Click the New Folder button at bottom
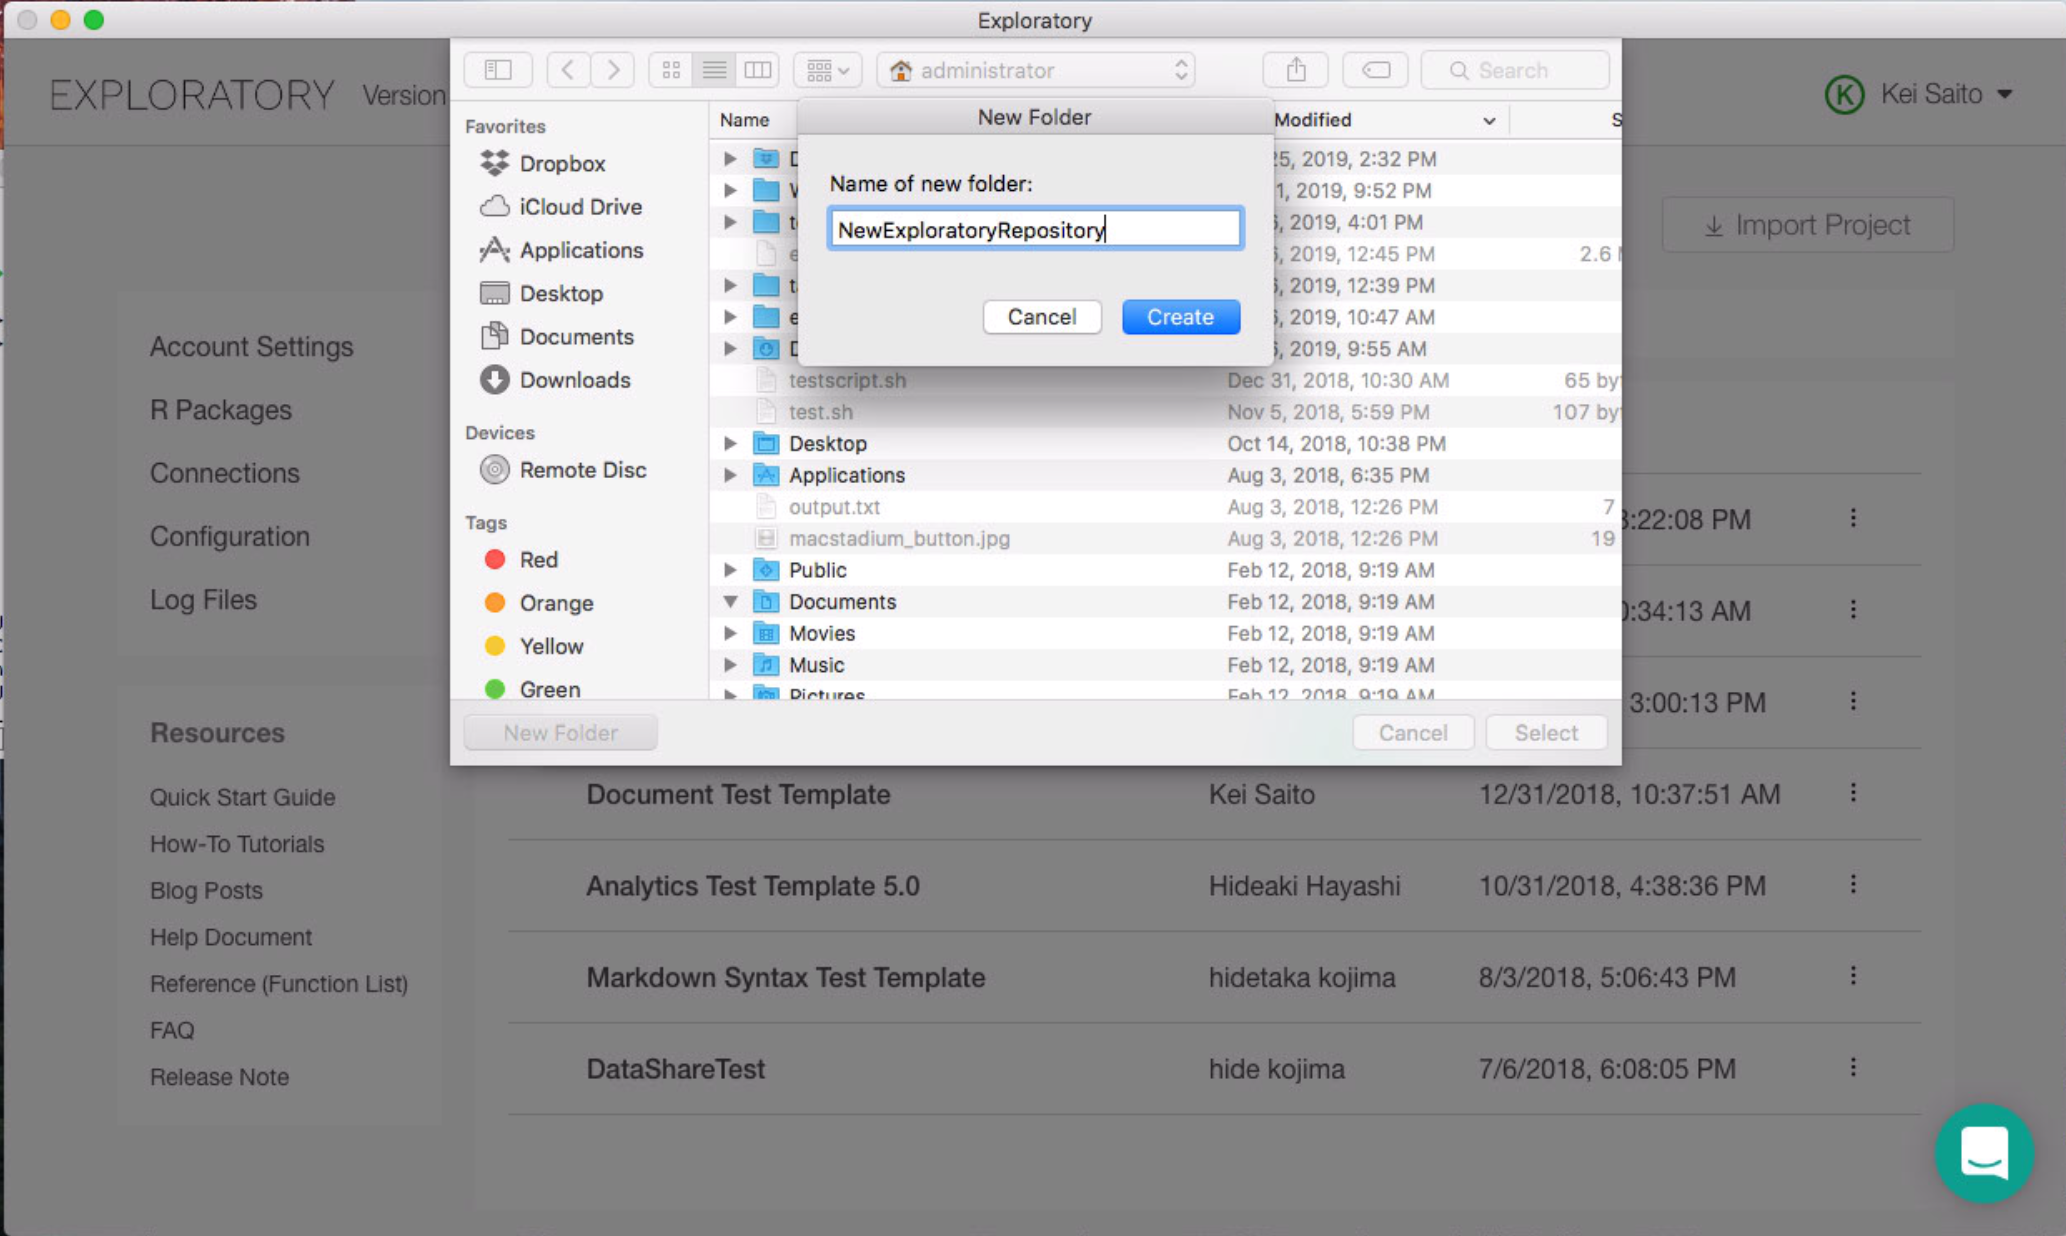Viewport: 2066px width, 1236px height. click(x=560, y=732)
